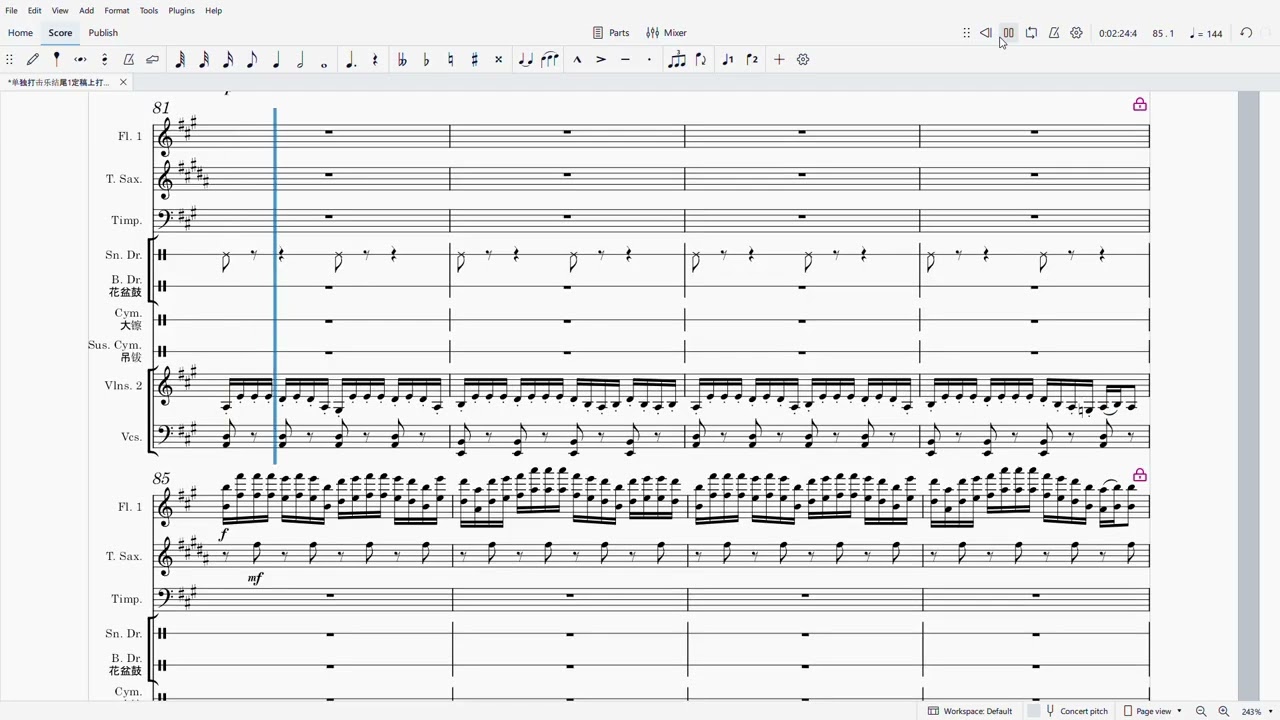1280x720 pixels.
Task: Select the whole note duration
Action: [324, 63]
